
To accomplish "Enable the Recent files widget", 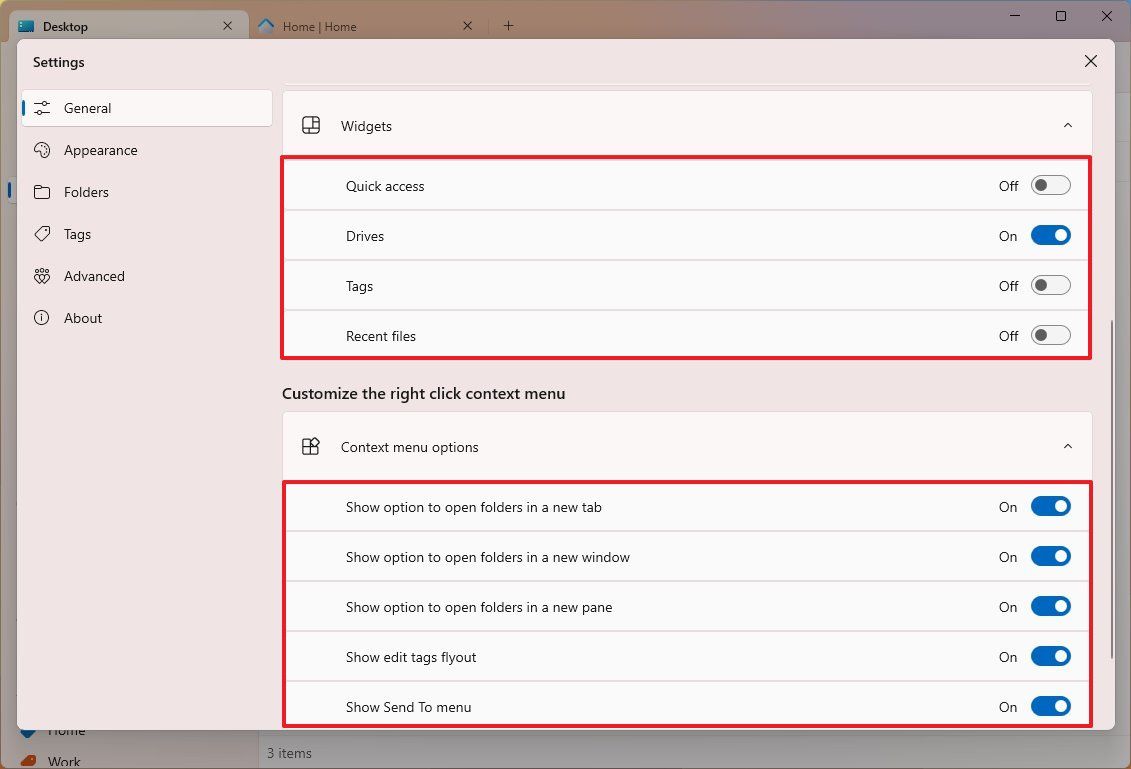I will coord(1050,335).
